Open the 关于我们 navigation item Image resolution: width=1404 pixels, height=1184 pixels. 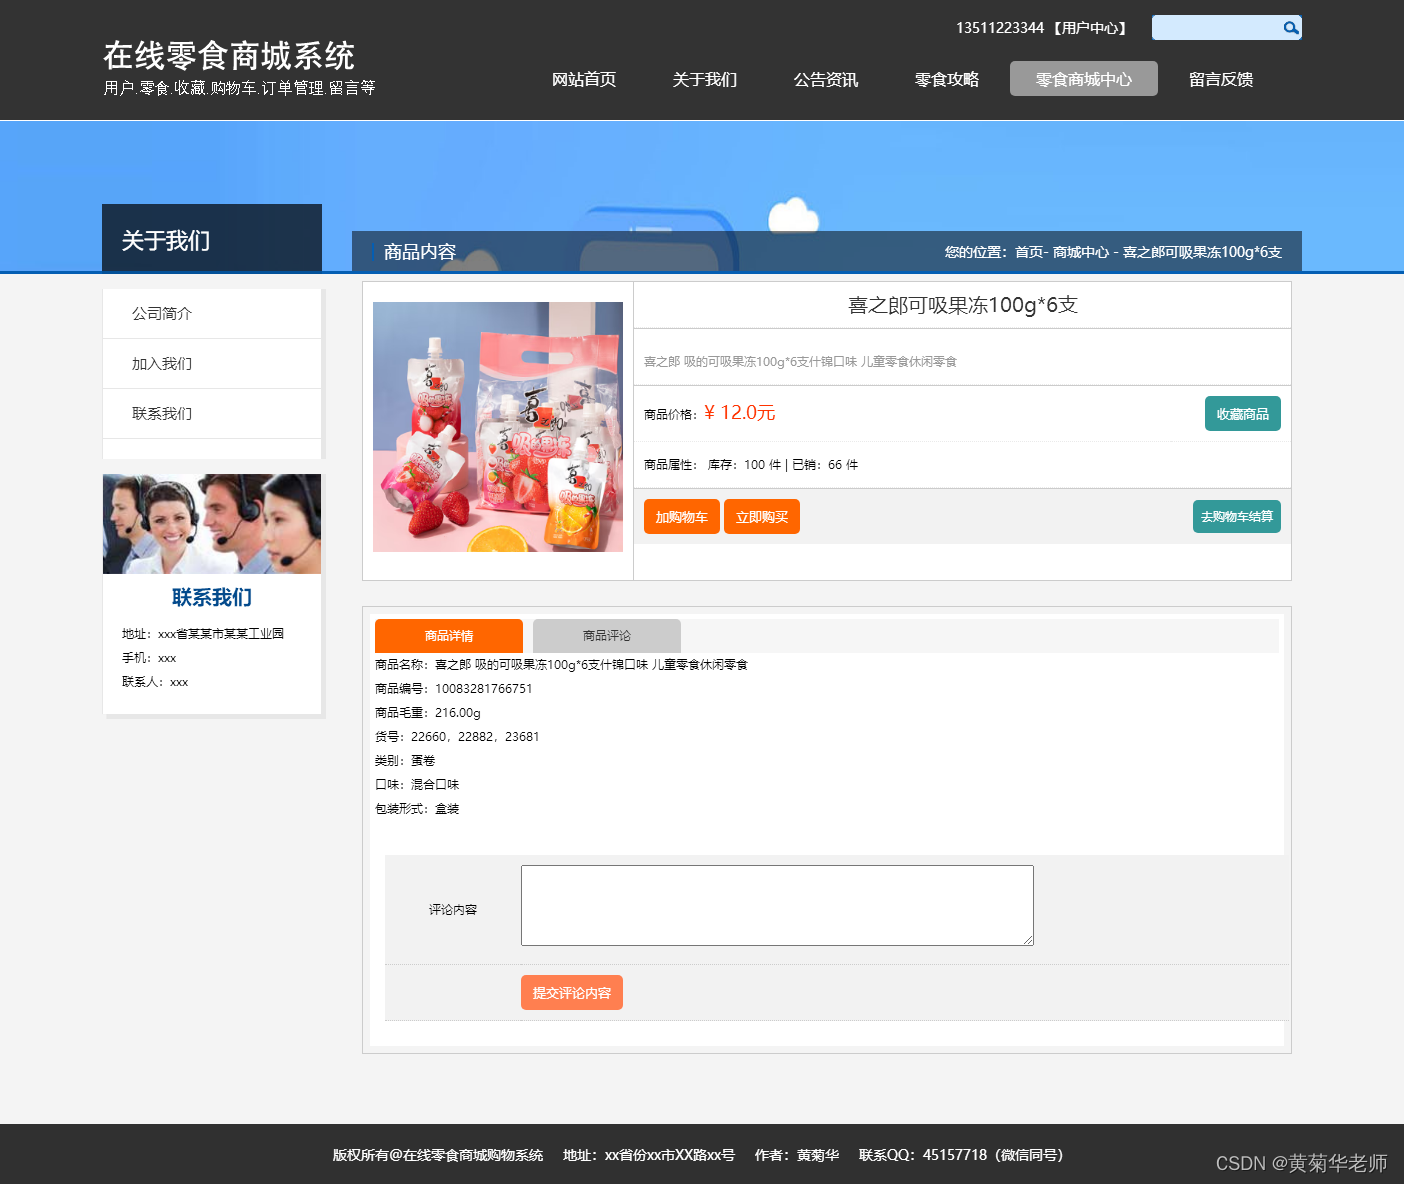705,79
